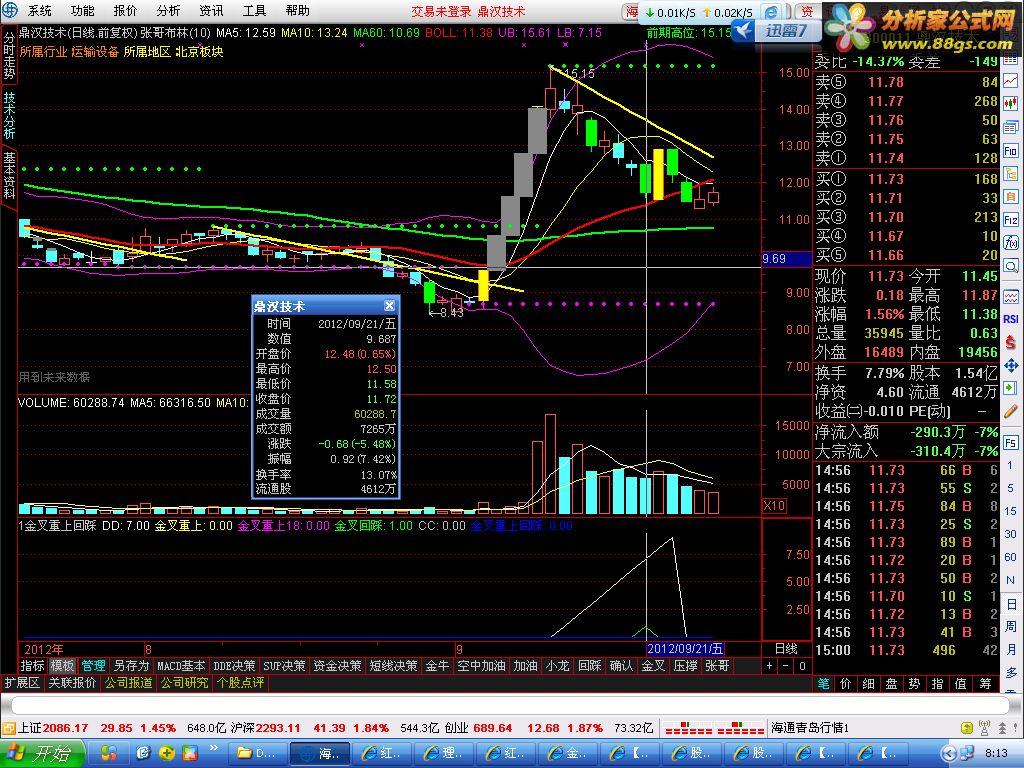Switch to 15-minute period

pos(1010,511)
